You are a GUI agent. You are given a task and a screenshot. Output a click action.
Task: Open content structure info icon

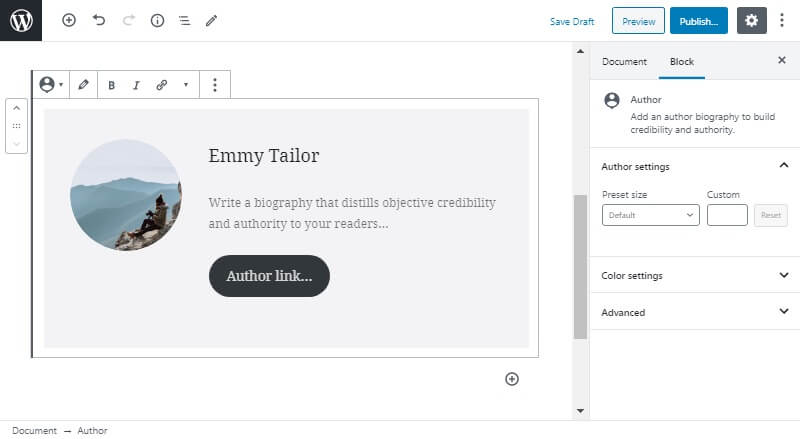157,20
